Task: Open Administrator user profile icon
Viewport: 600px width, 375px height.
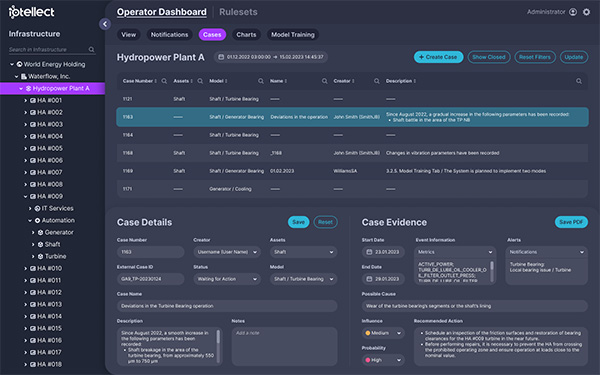Action: coord(573,12)
